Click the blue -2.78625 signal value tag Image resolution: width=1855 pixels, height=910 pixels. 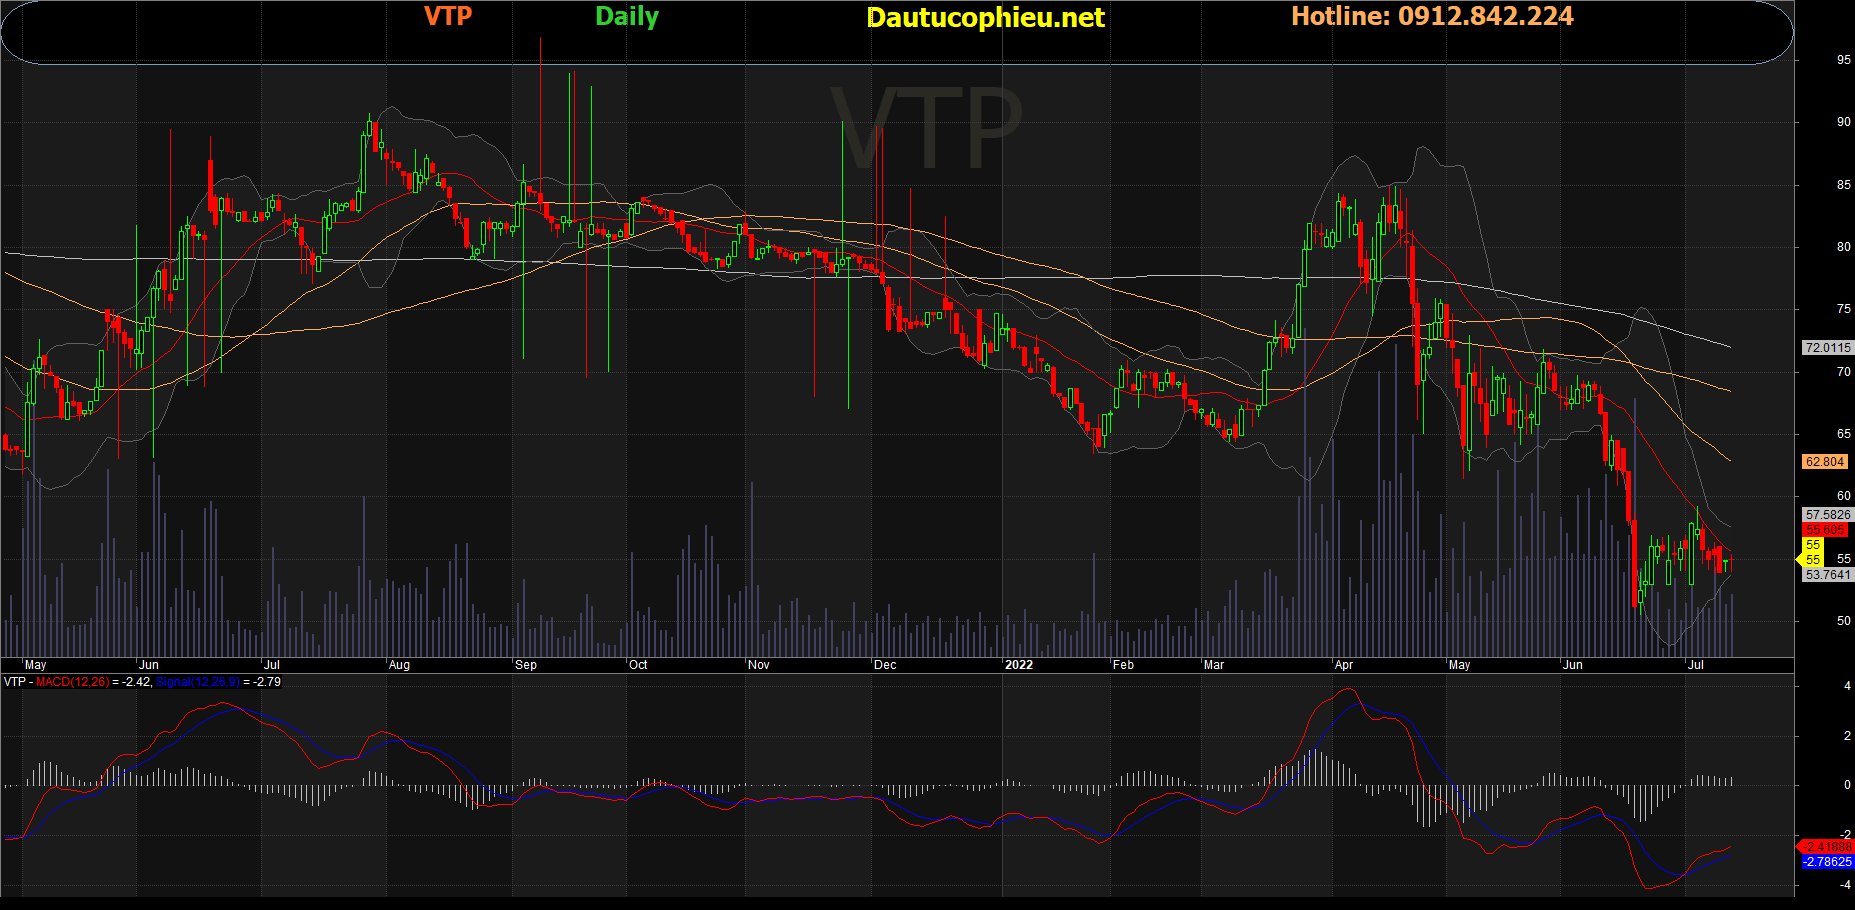click(1828, 862)
